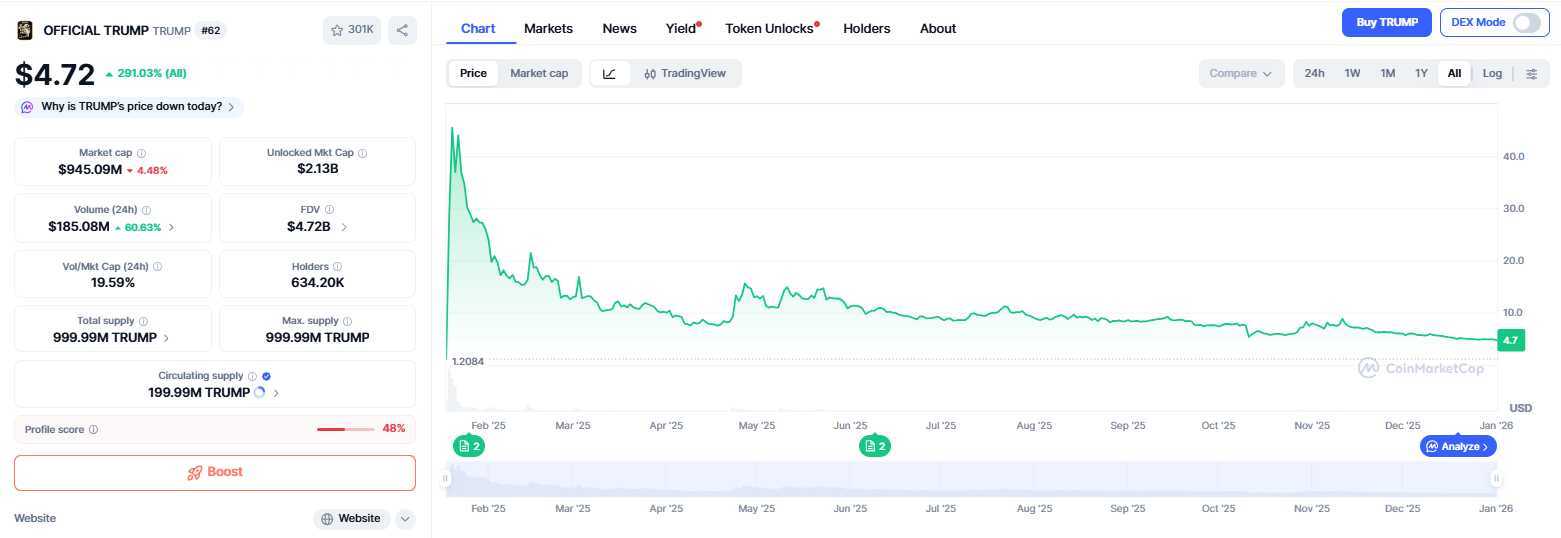Click Market cap info icon

click(141, 153)
